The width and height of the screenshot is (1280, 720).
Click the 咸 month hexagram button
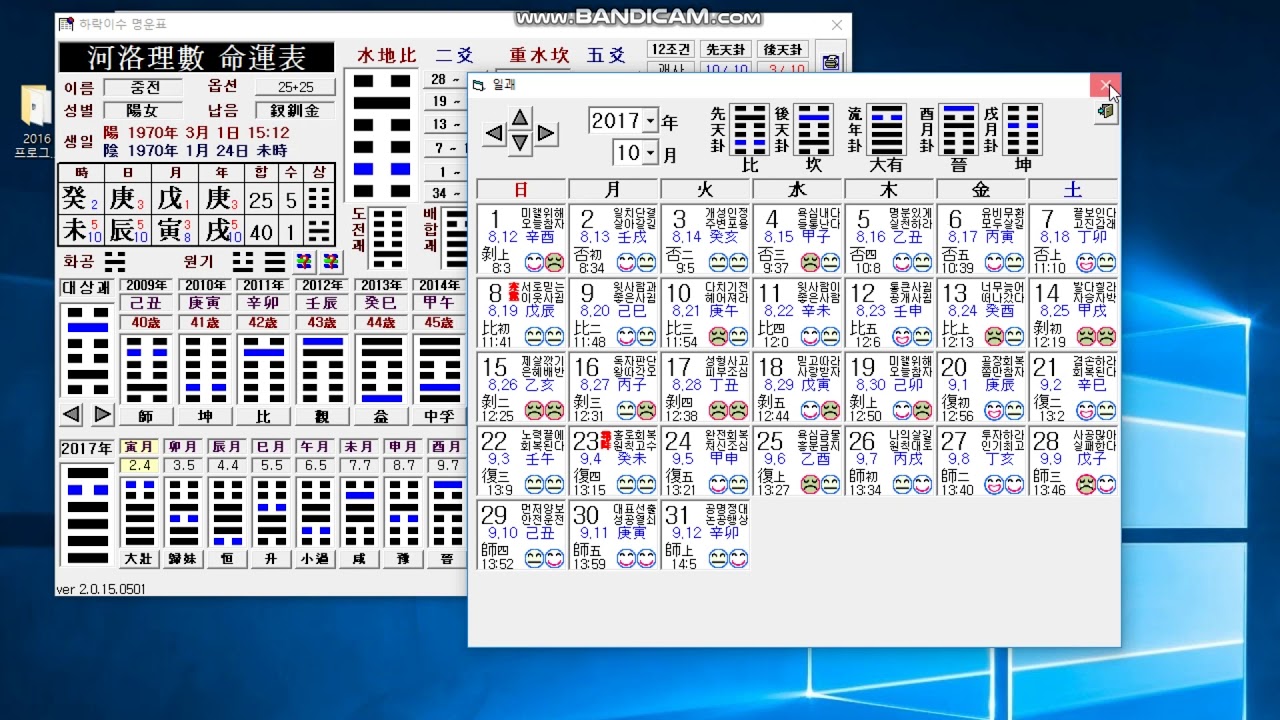coord(359,558)
